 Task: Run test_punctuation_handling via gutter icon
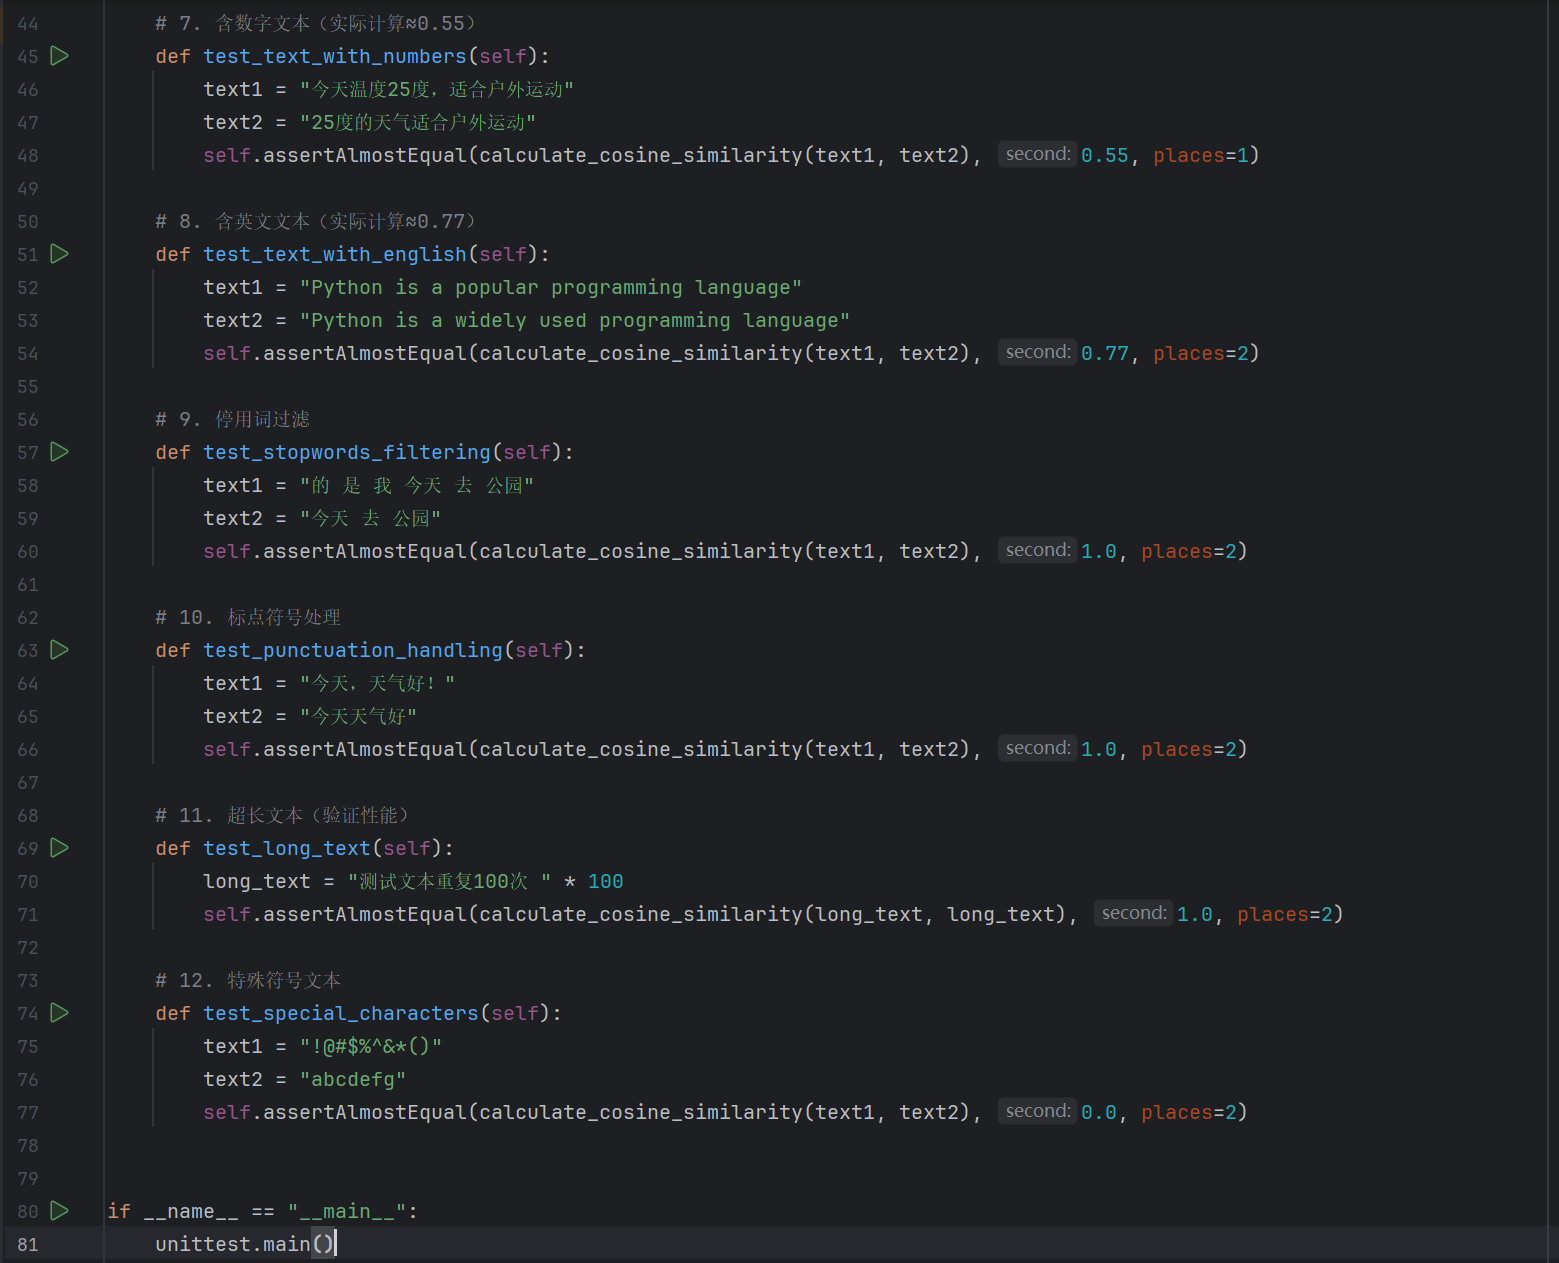[x=60, y=650]
